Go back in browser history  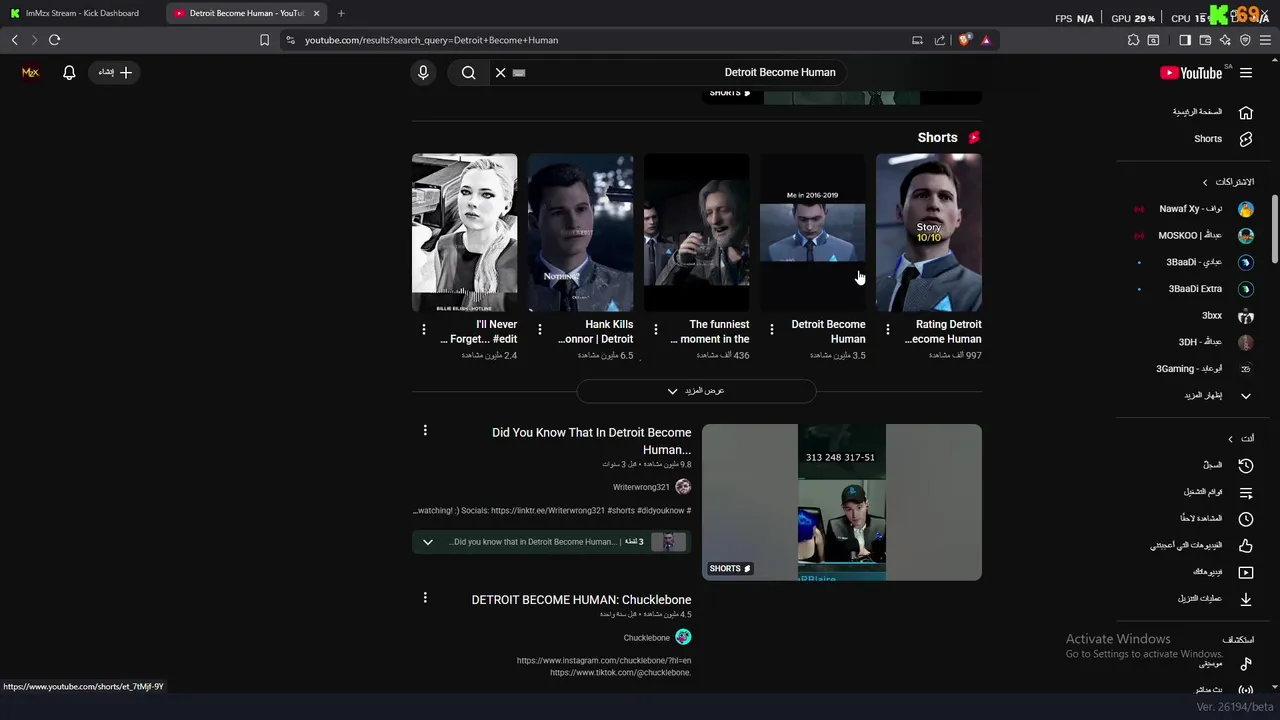click(14, 40)
